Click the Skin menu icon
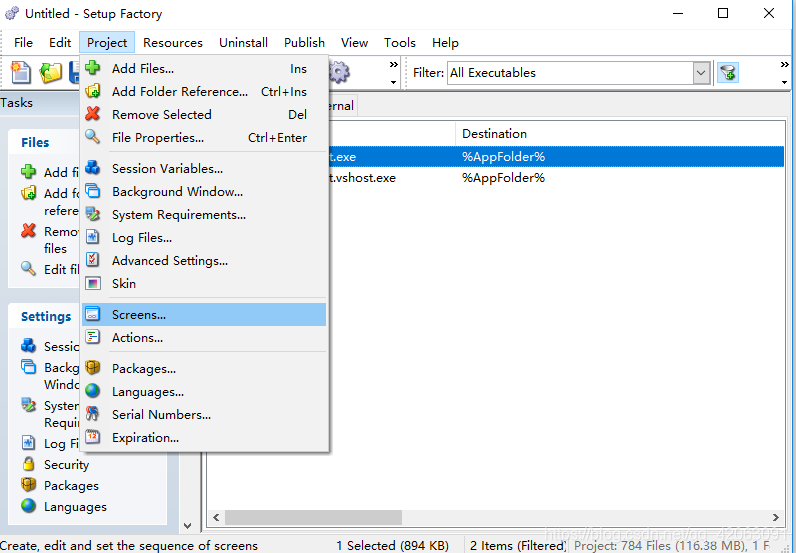The image size is (796, 553). pyautogui.click(x=92, y=283)
